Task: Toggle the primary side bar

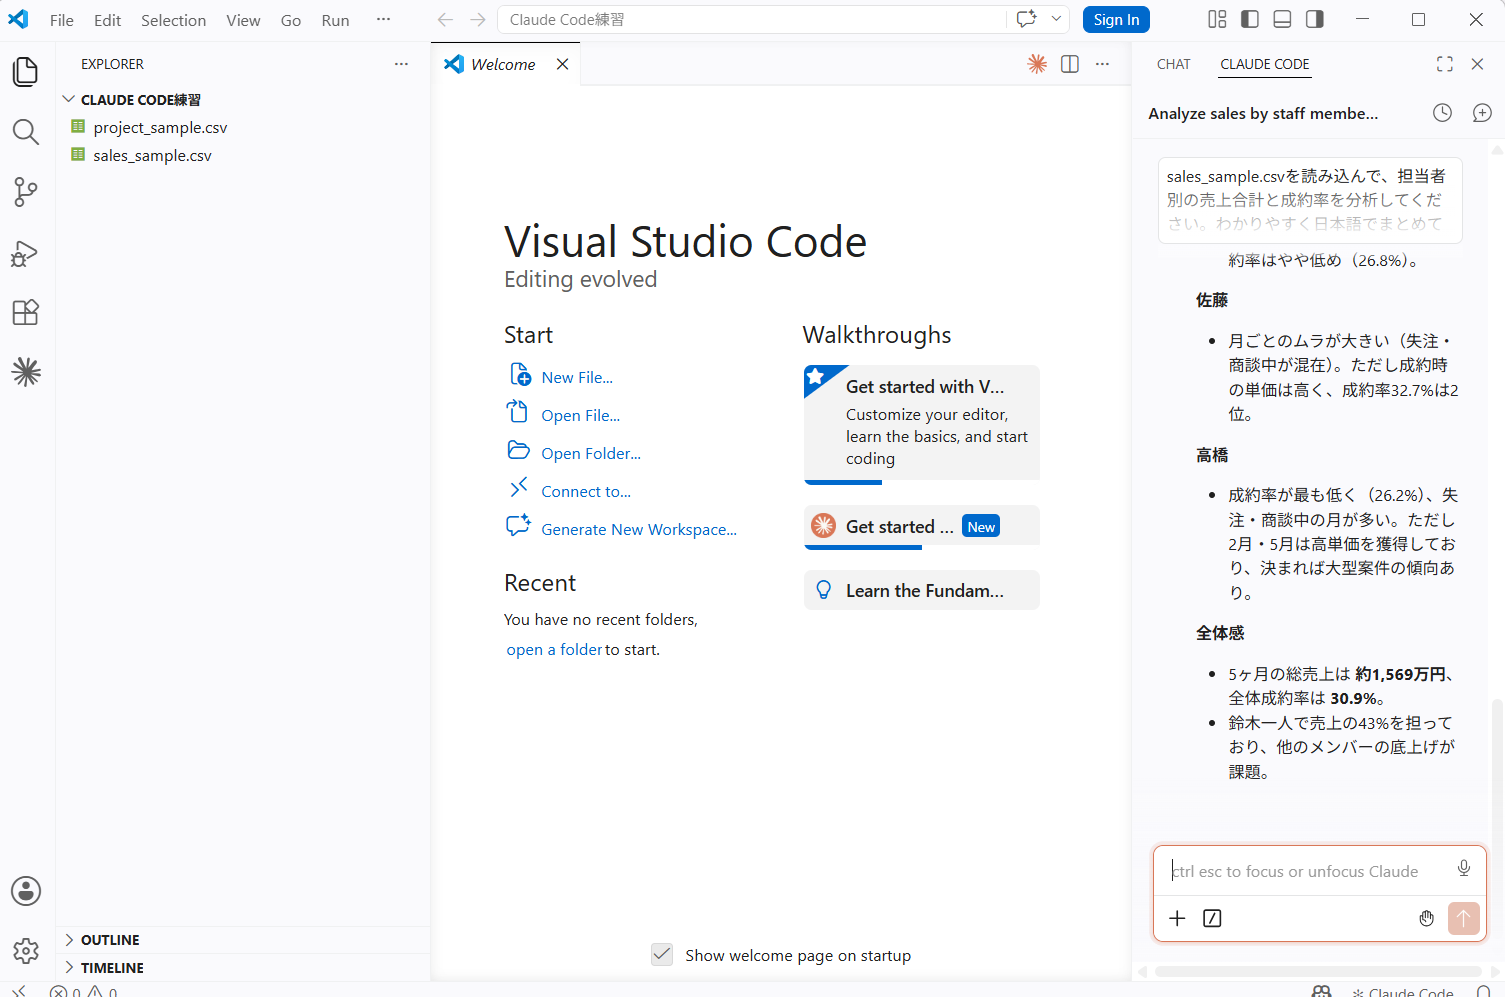Action: 1250,19
